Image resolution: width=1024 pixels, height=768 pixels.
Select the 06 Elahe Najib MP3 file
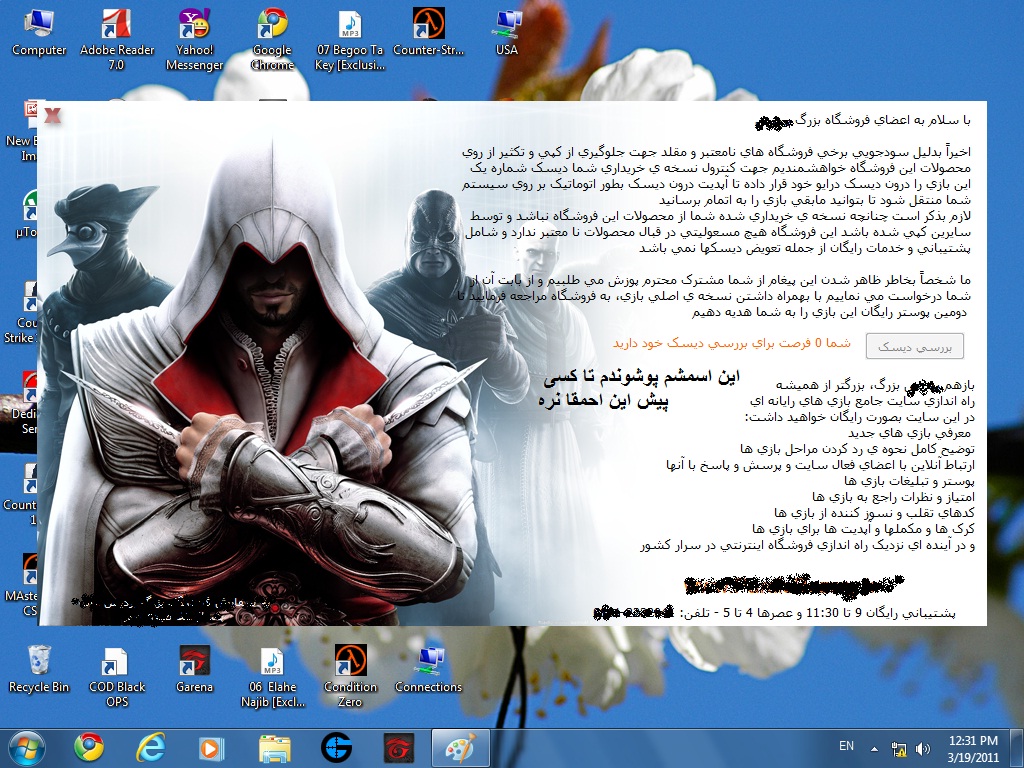[x=272, y=677]
